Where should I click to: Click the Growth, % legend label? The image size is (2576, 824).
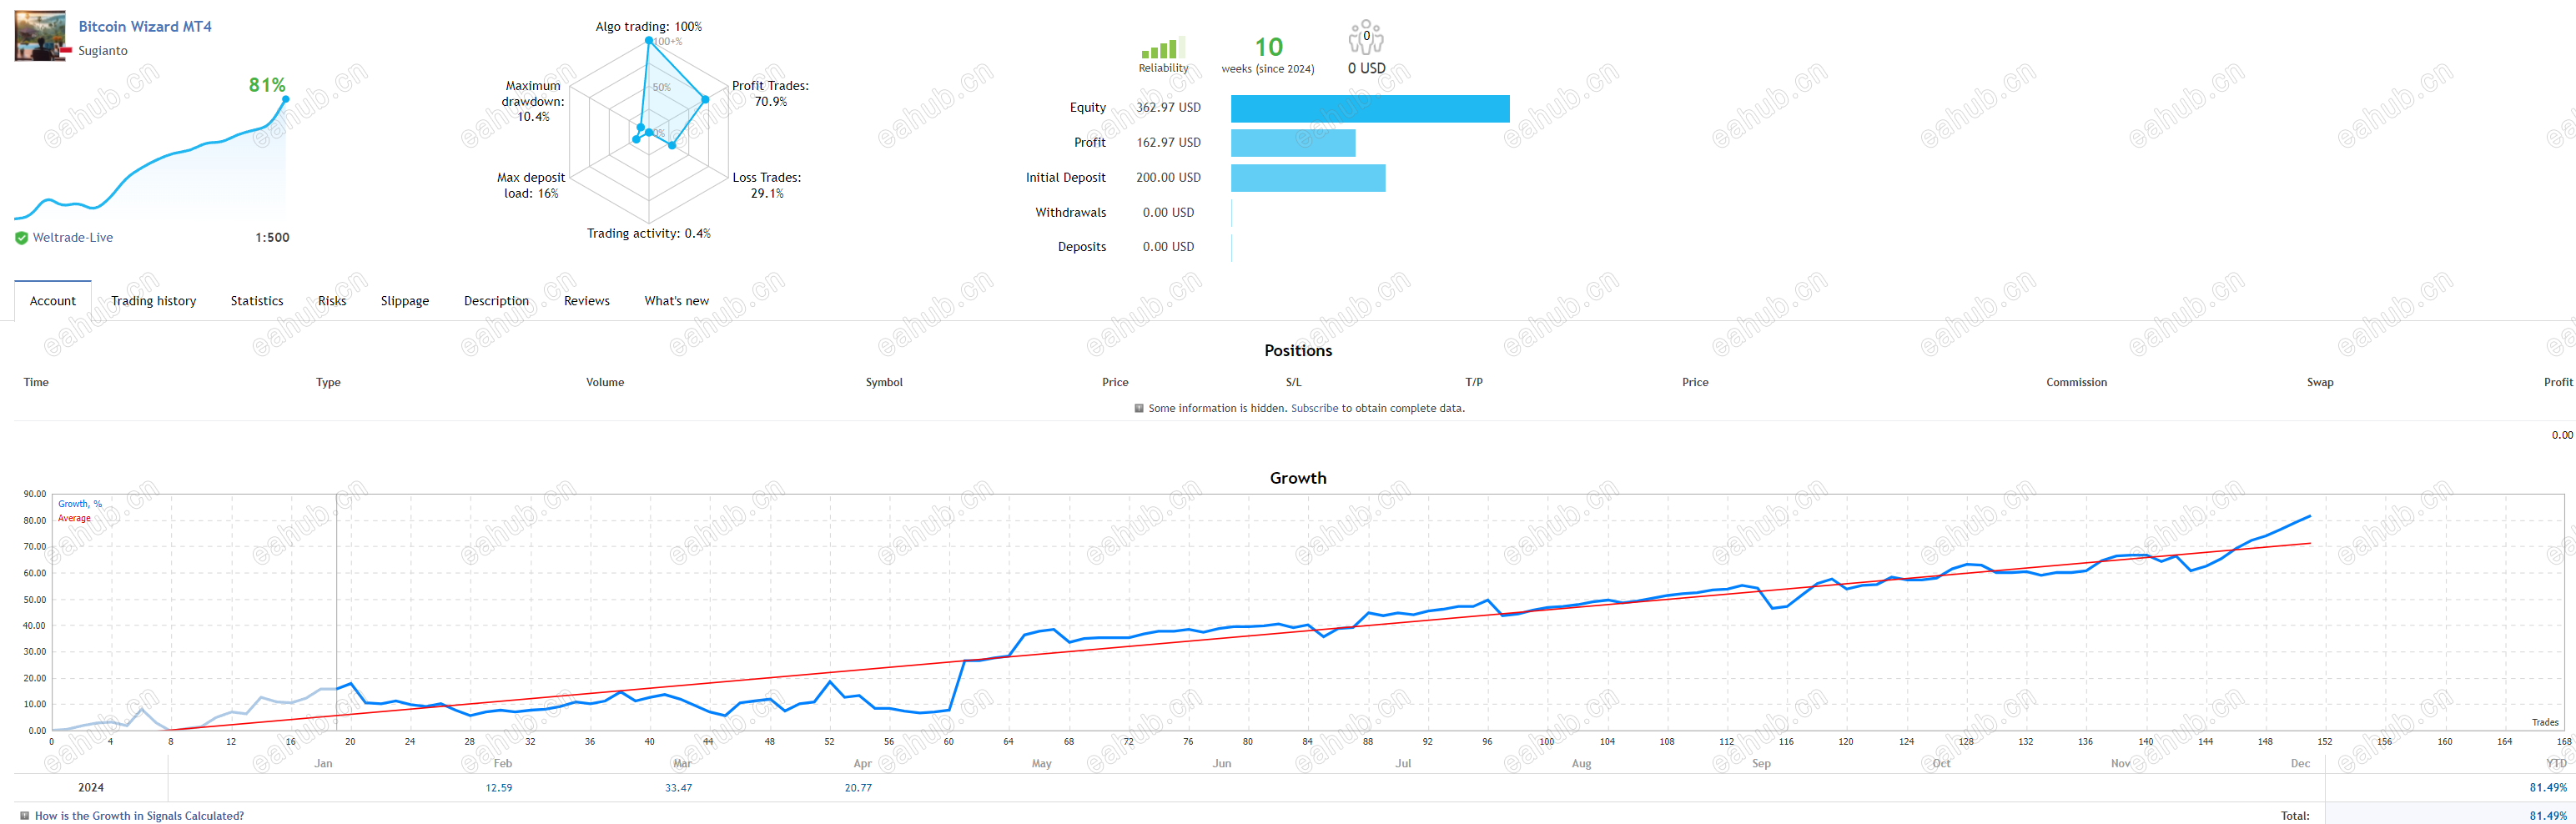click(80, 504)
